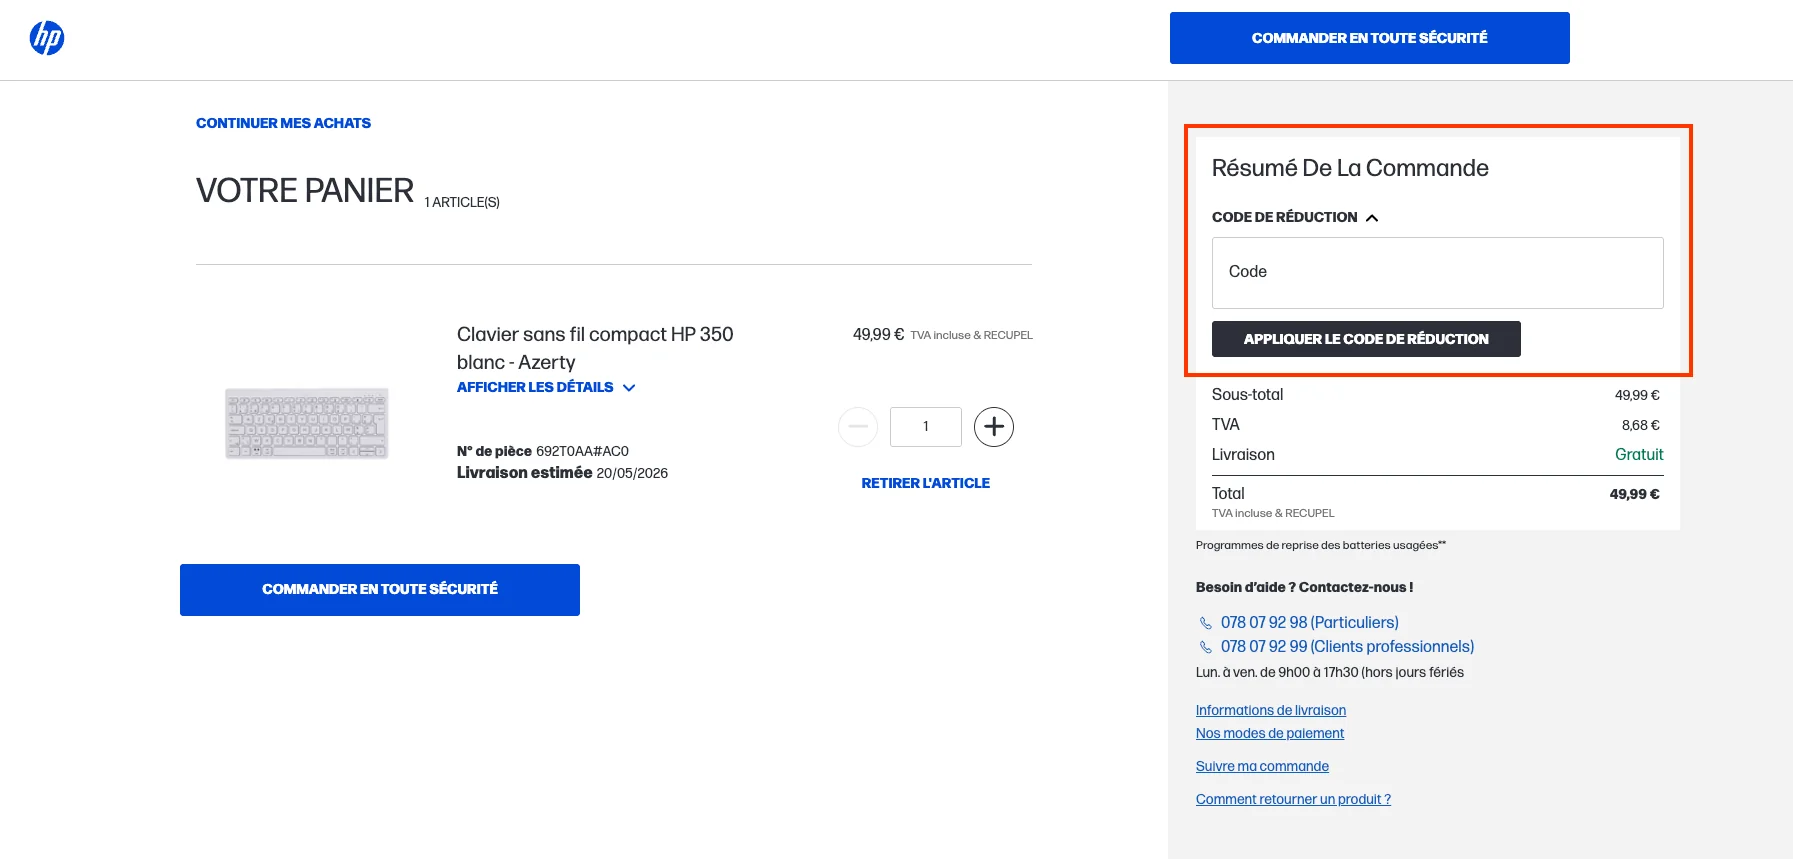Apply the discount code button
The height and width of the screenshot is (859, 1793).
coord(1366,339)
